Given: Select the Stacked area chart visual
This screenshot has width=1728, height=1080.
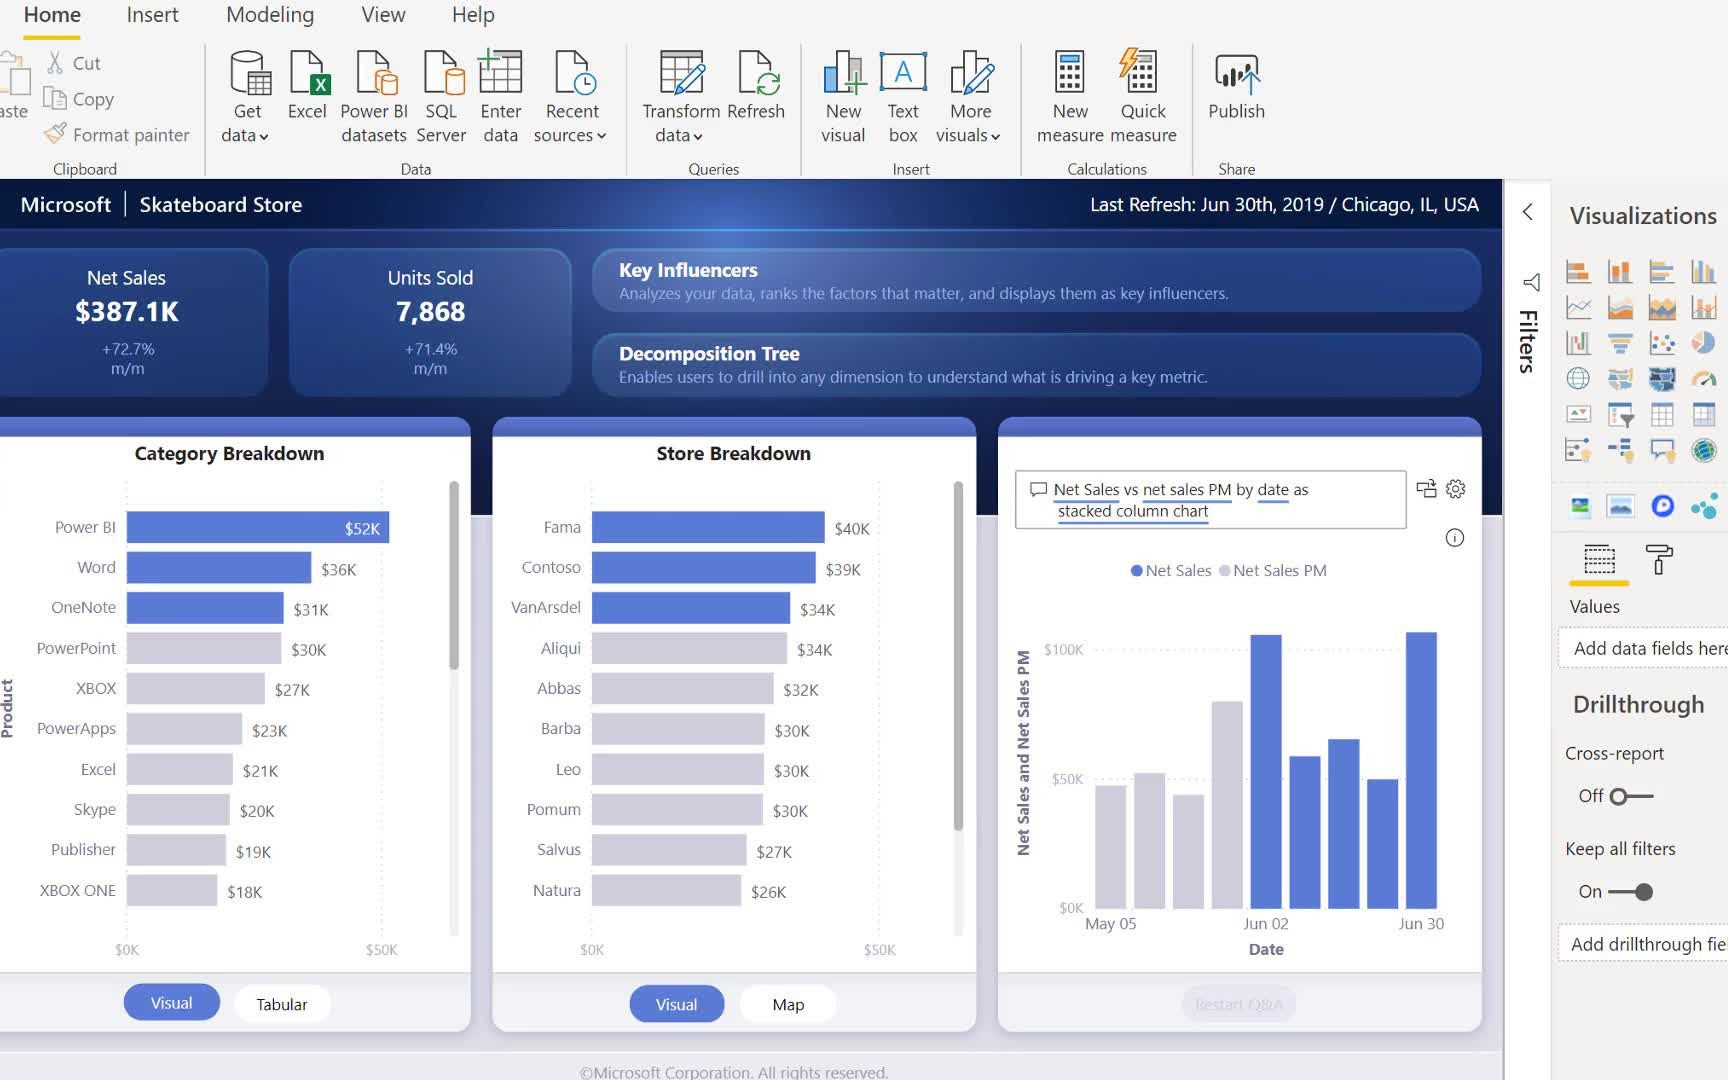Looking at the screenshot, I should 1662,307.
